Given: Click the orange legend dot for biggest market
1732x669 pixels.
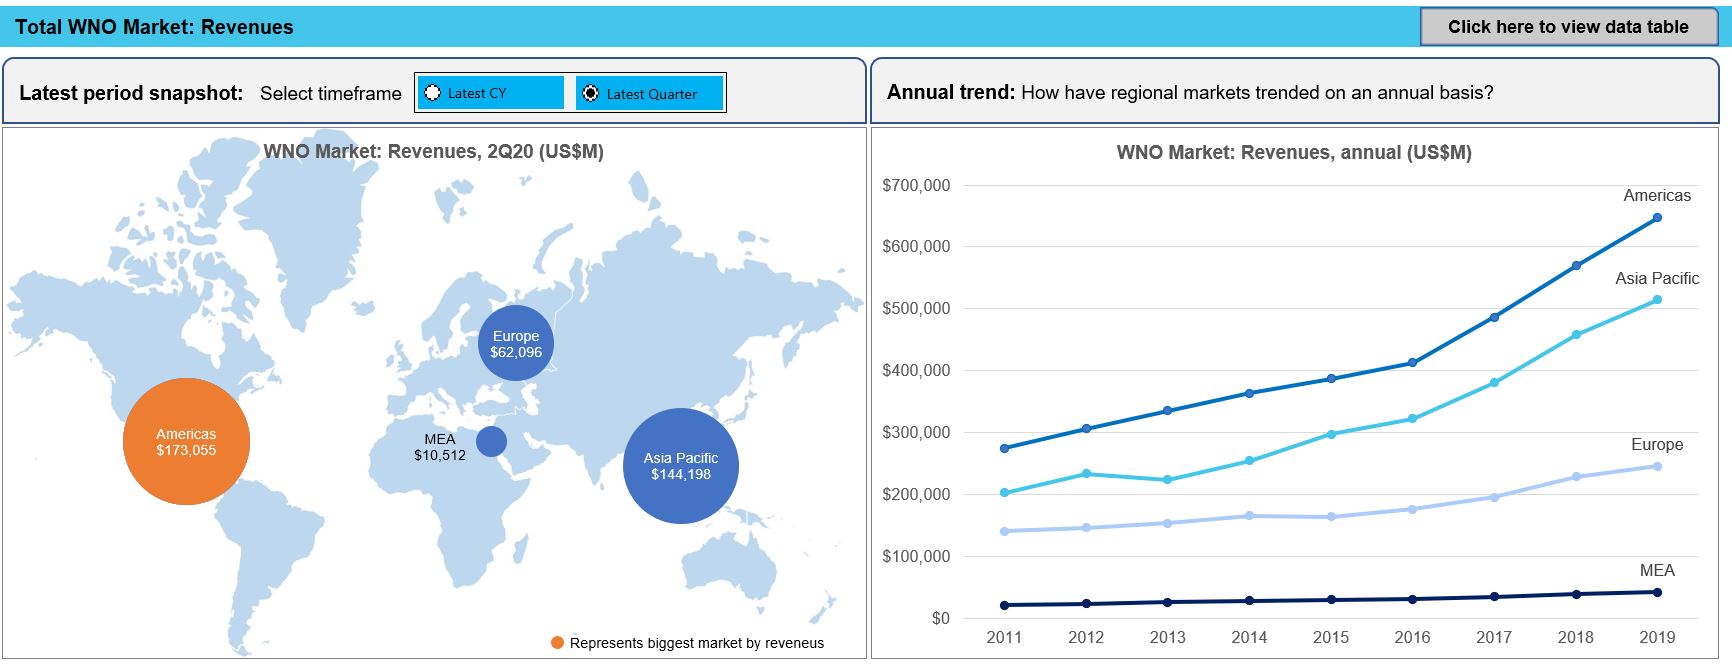Looking at the screenshot, I should click(557, 642).
